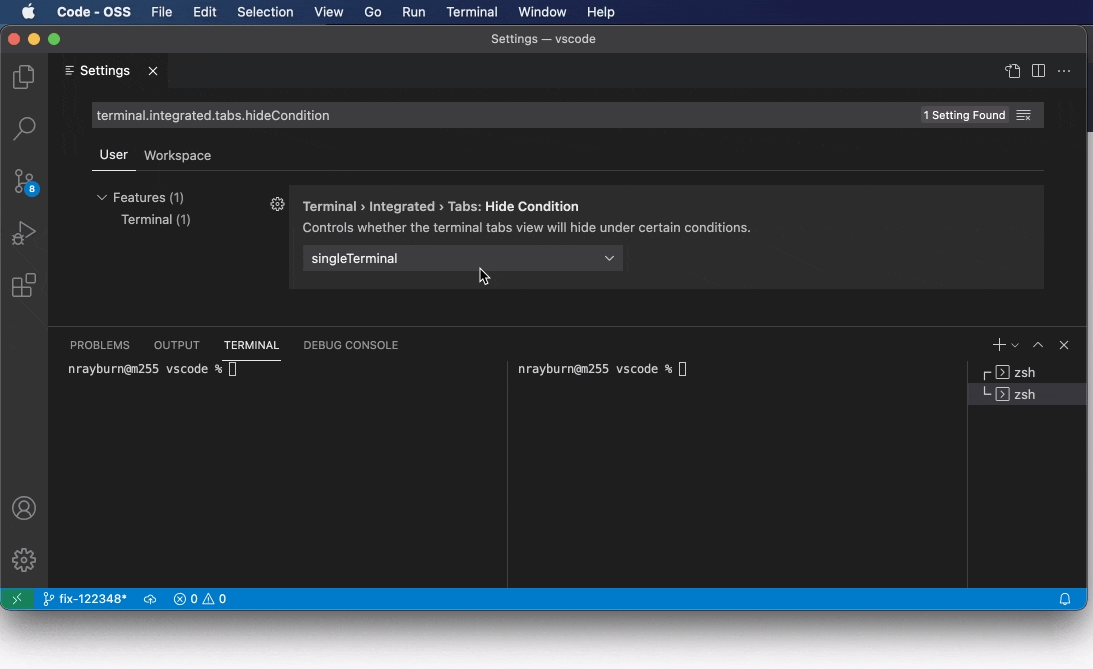Switch to User settings tab
Image resolution: width=1093 pixels, height=669 pixels.
114,155
